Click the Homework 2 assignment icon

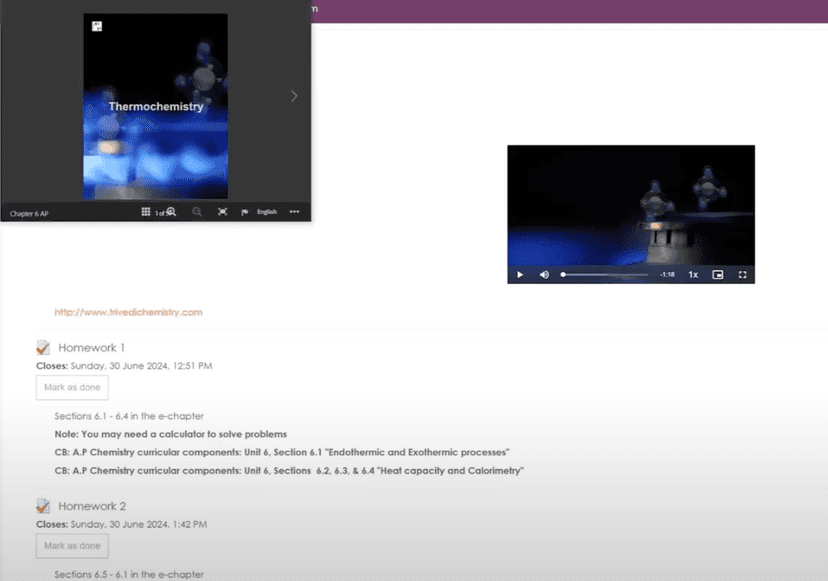pos(42,505)
